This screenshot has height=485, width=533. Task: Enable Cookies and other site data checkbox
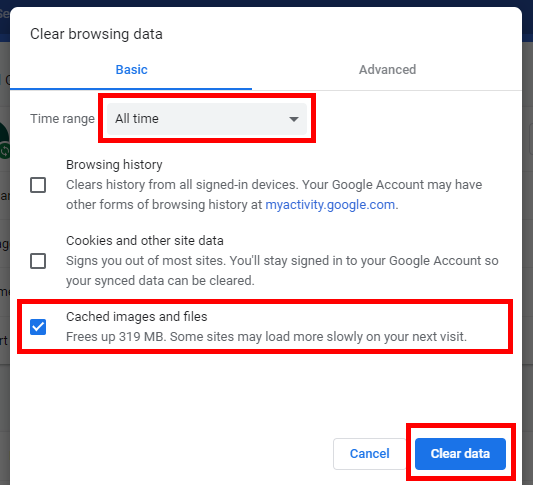tap(38, 261)
